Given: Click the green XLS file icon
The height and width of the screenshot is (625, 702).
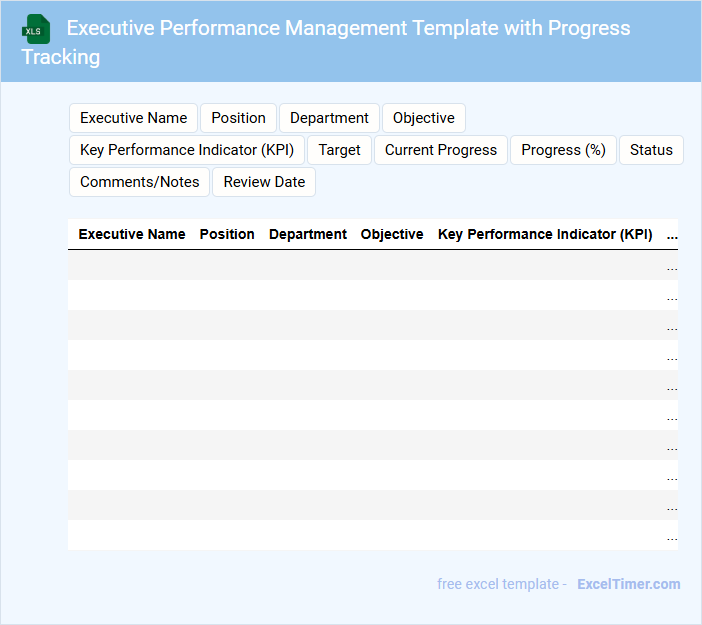Looking at the screenshot, I should click(36, 29).
